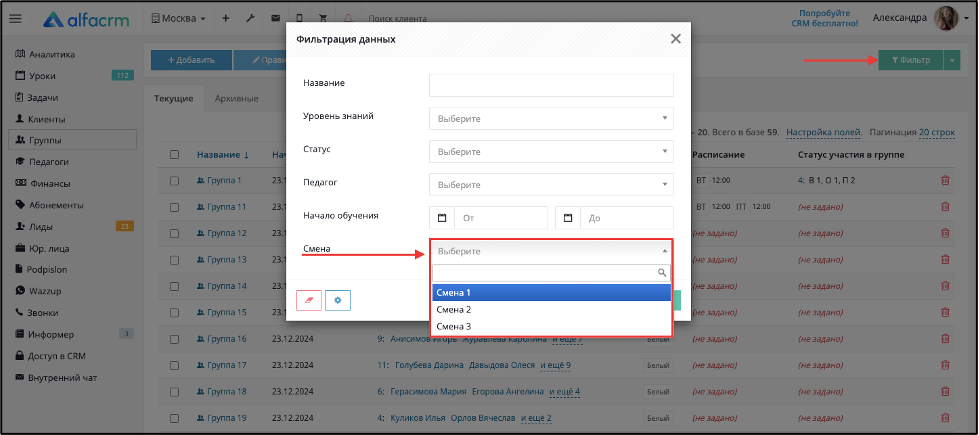979x435 pixels.
Task: Click Попробуйте CRM бесплатно link
Action: 825,18
